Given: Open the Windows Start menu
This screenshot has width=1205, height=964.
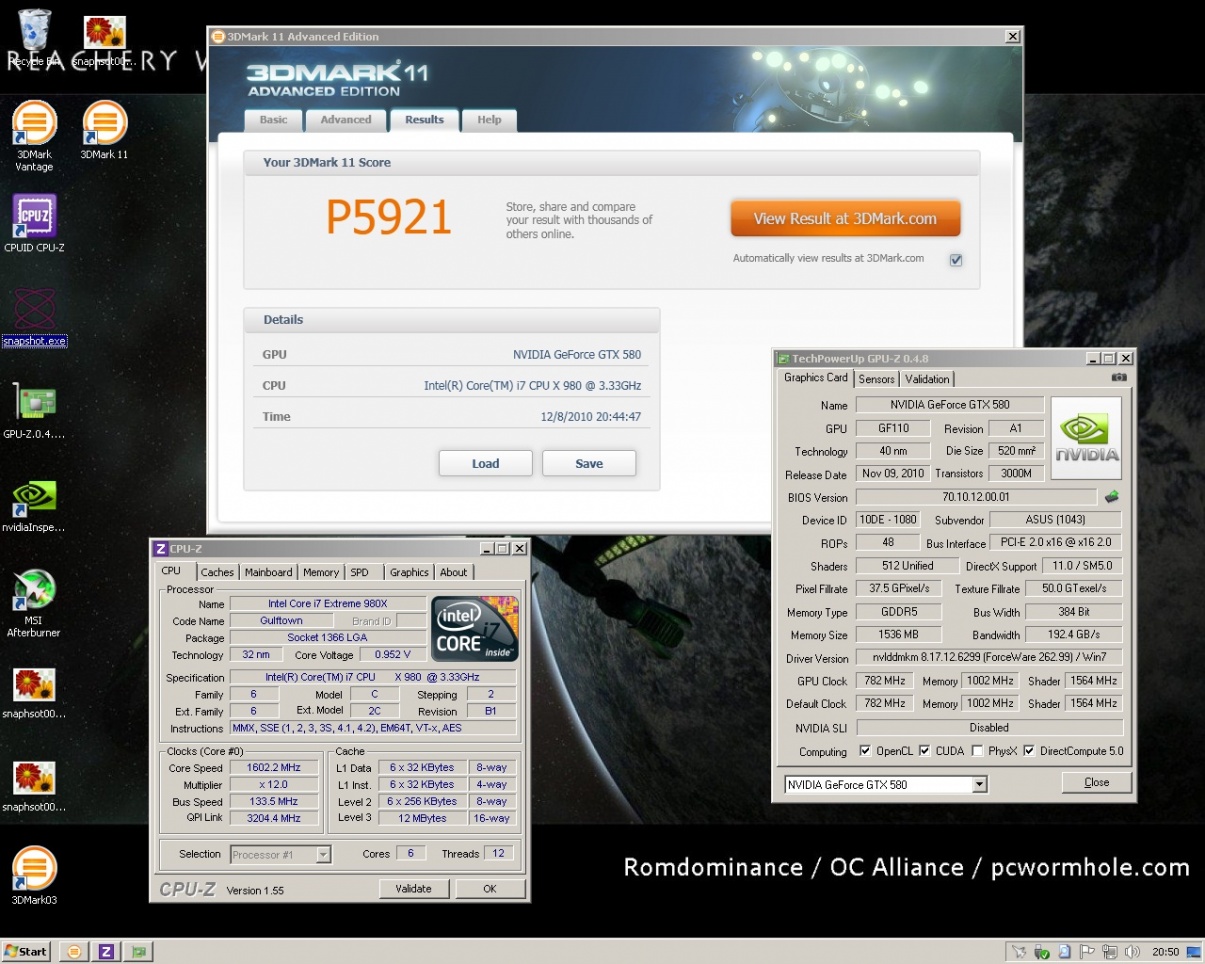Looking at the screenshot, I should tap(27, 951).
